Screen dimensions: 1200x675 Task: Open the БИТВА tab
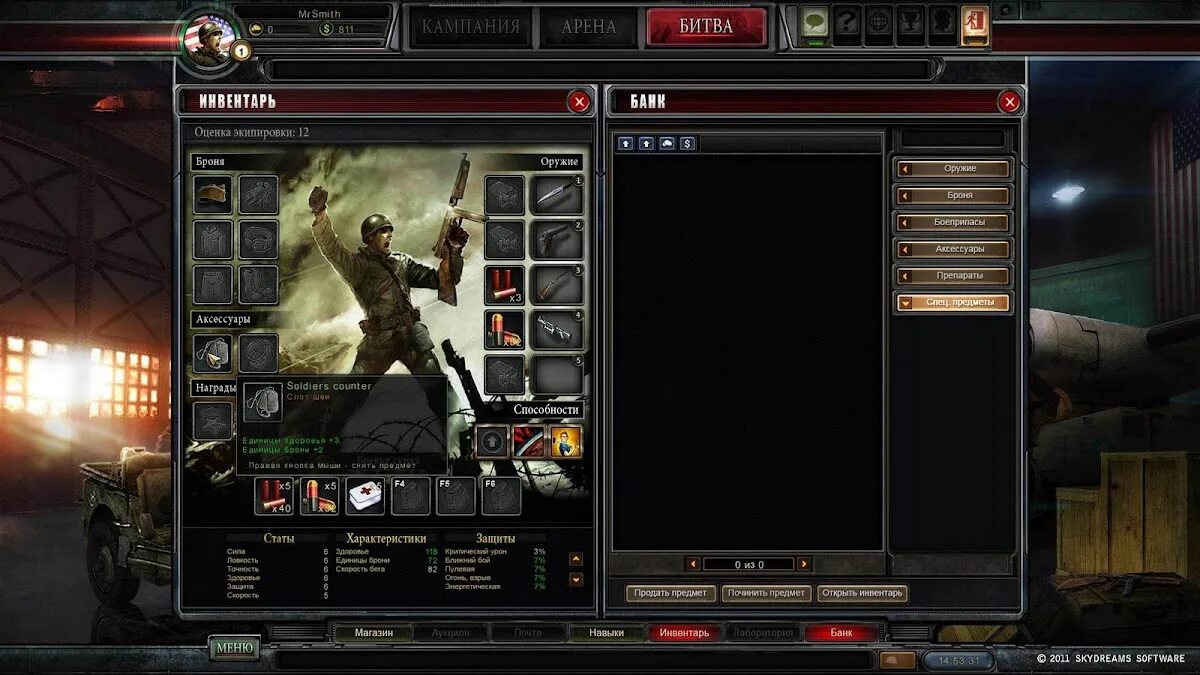(x=707, y=27)
